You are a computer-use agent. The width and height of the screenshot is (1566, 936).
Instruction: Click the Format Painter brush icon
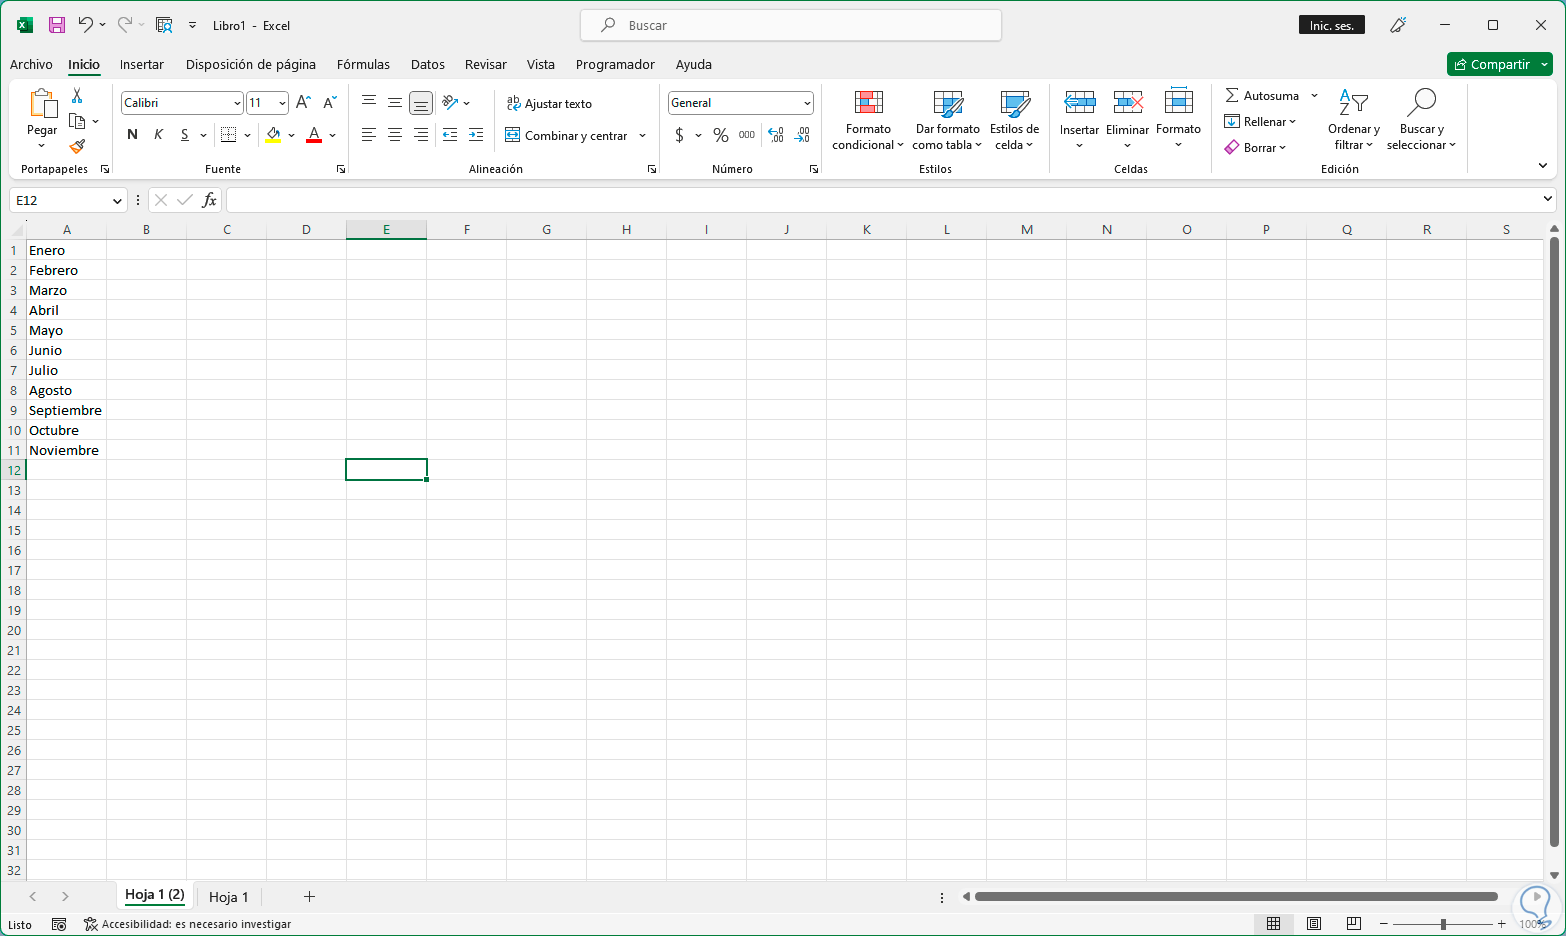coord(77,146)
